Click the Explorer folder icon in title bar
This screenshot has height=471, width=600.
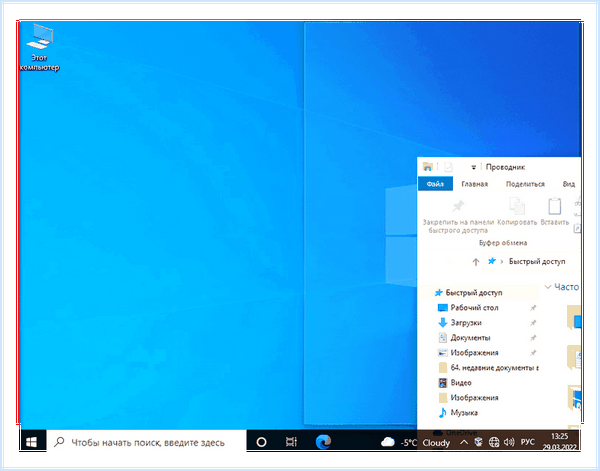click(x=427, y=167)
